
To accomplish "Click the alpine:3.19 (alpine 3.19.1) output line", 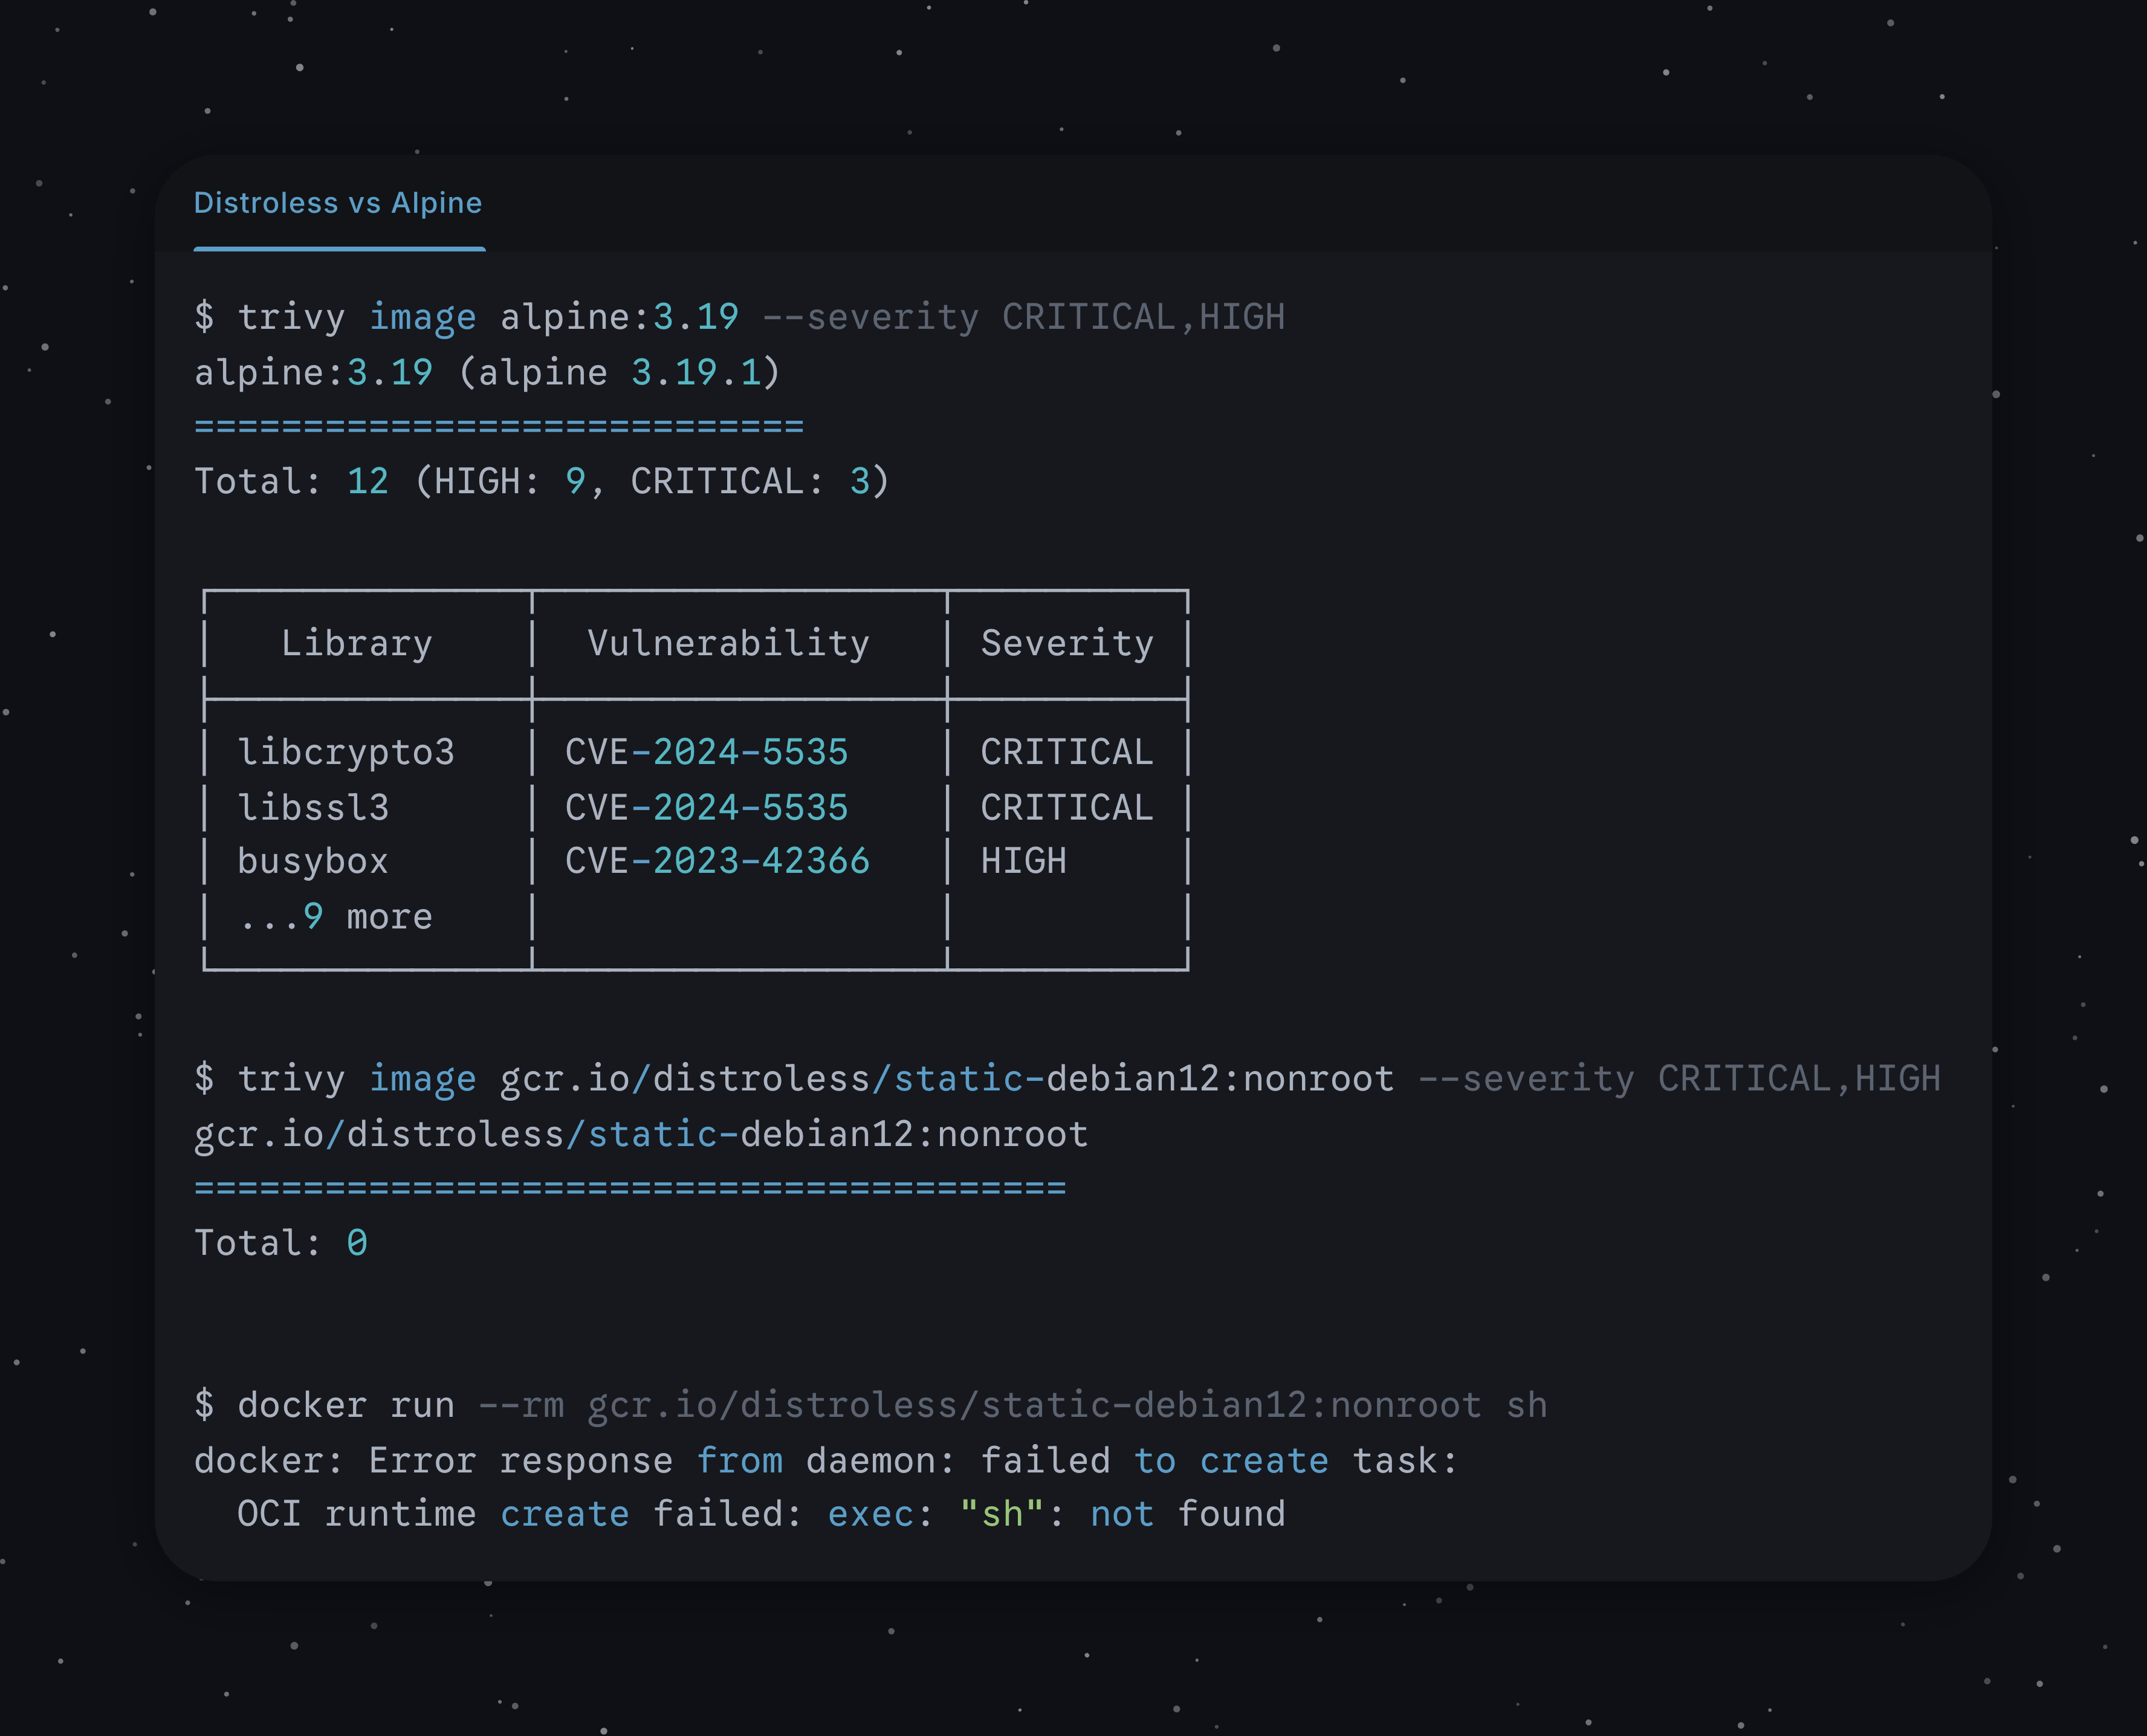I will click(486, 373).
